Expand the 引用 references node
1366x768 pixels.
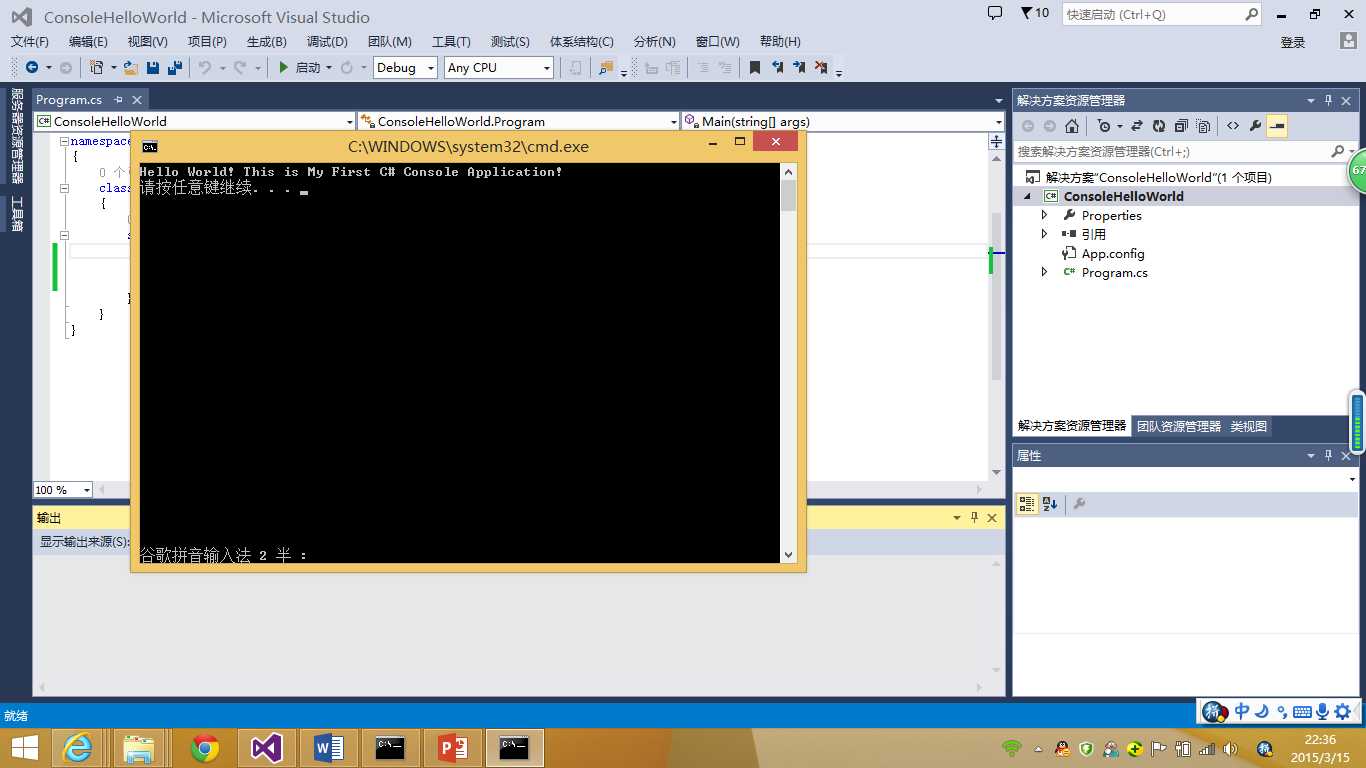tap(1044, 234)
